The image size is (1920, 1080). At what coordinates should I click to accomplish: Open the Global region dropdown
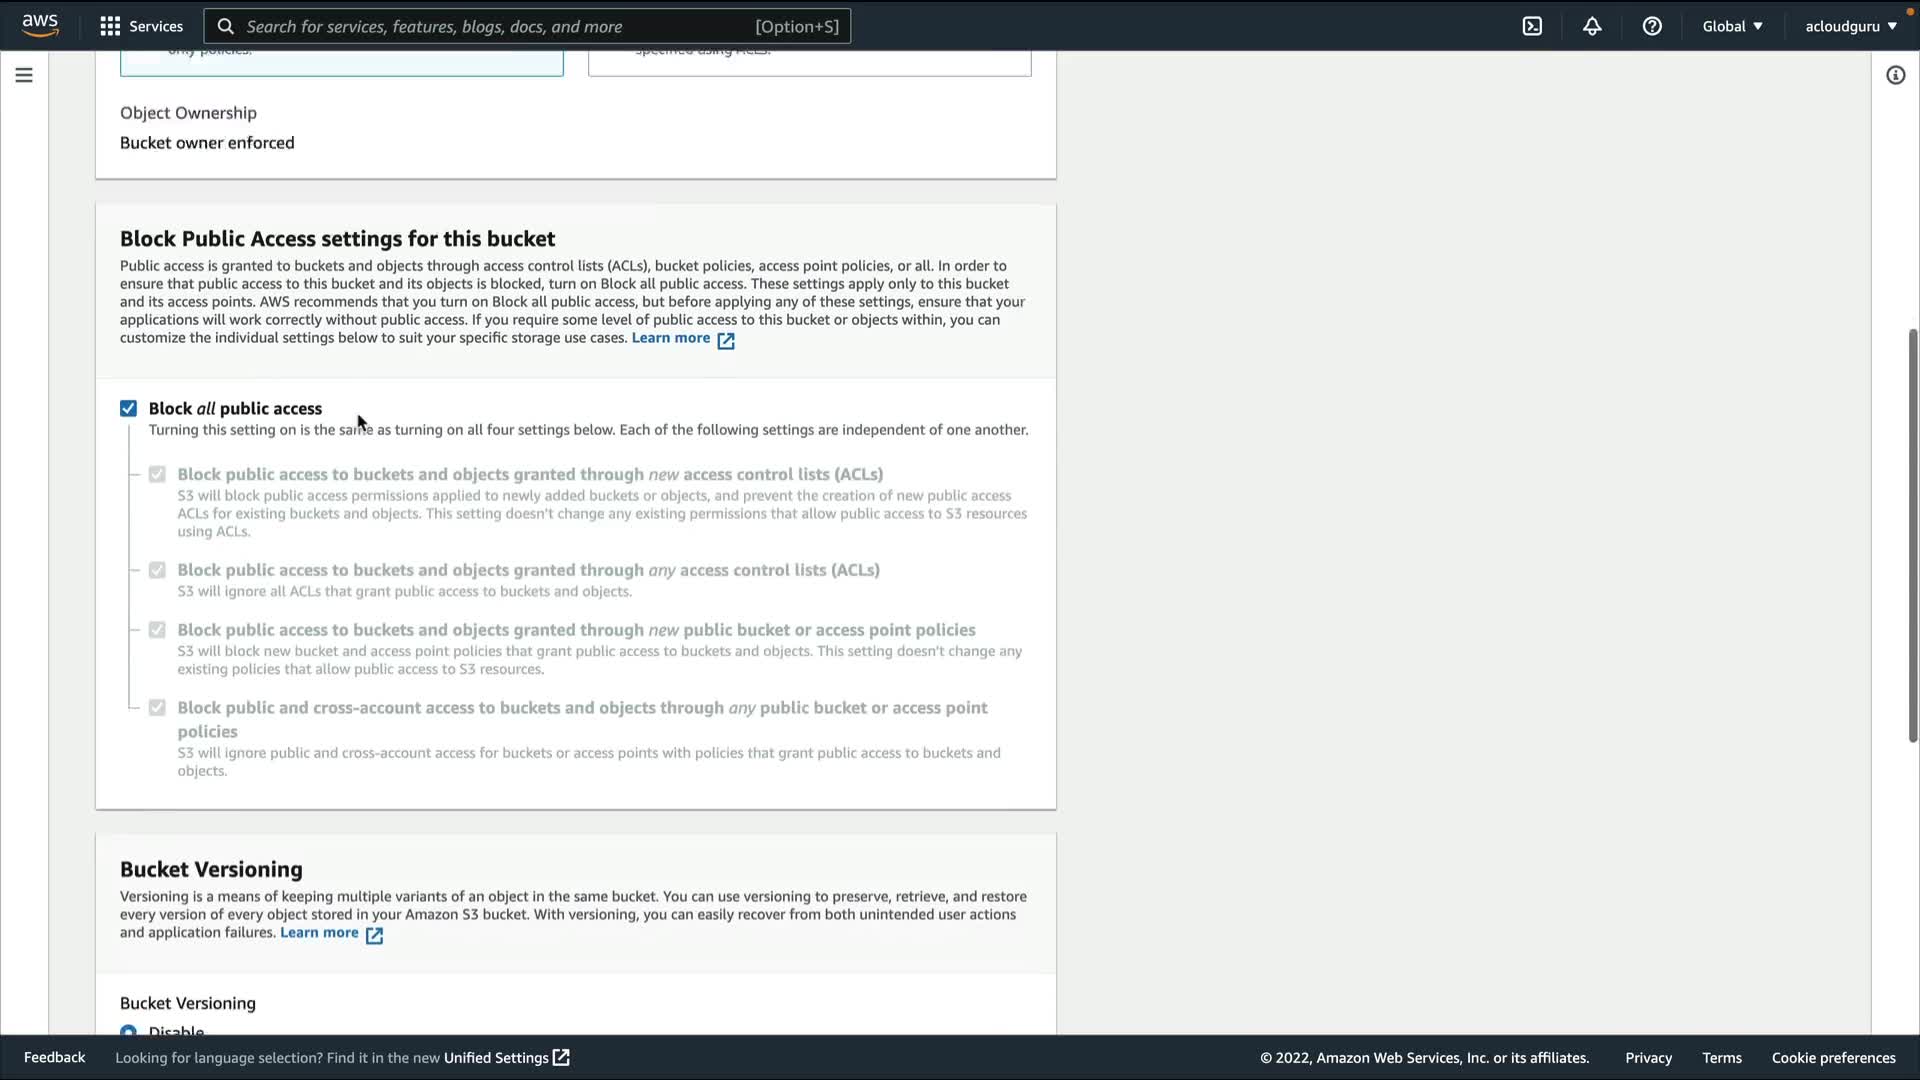(x=1732, y=26)
